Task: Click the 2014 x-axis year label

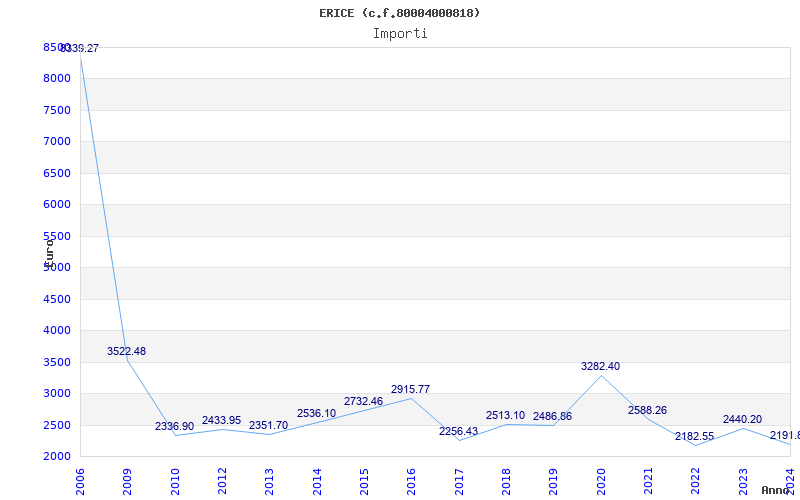Action: coord(316,481)
